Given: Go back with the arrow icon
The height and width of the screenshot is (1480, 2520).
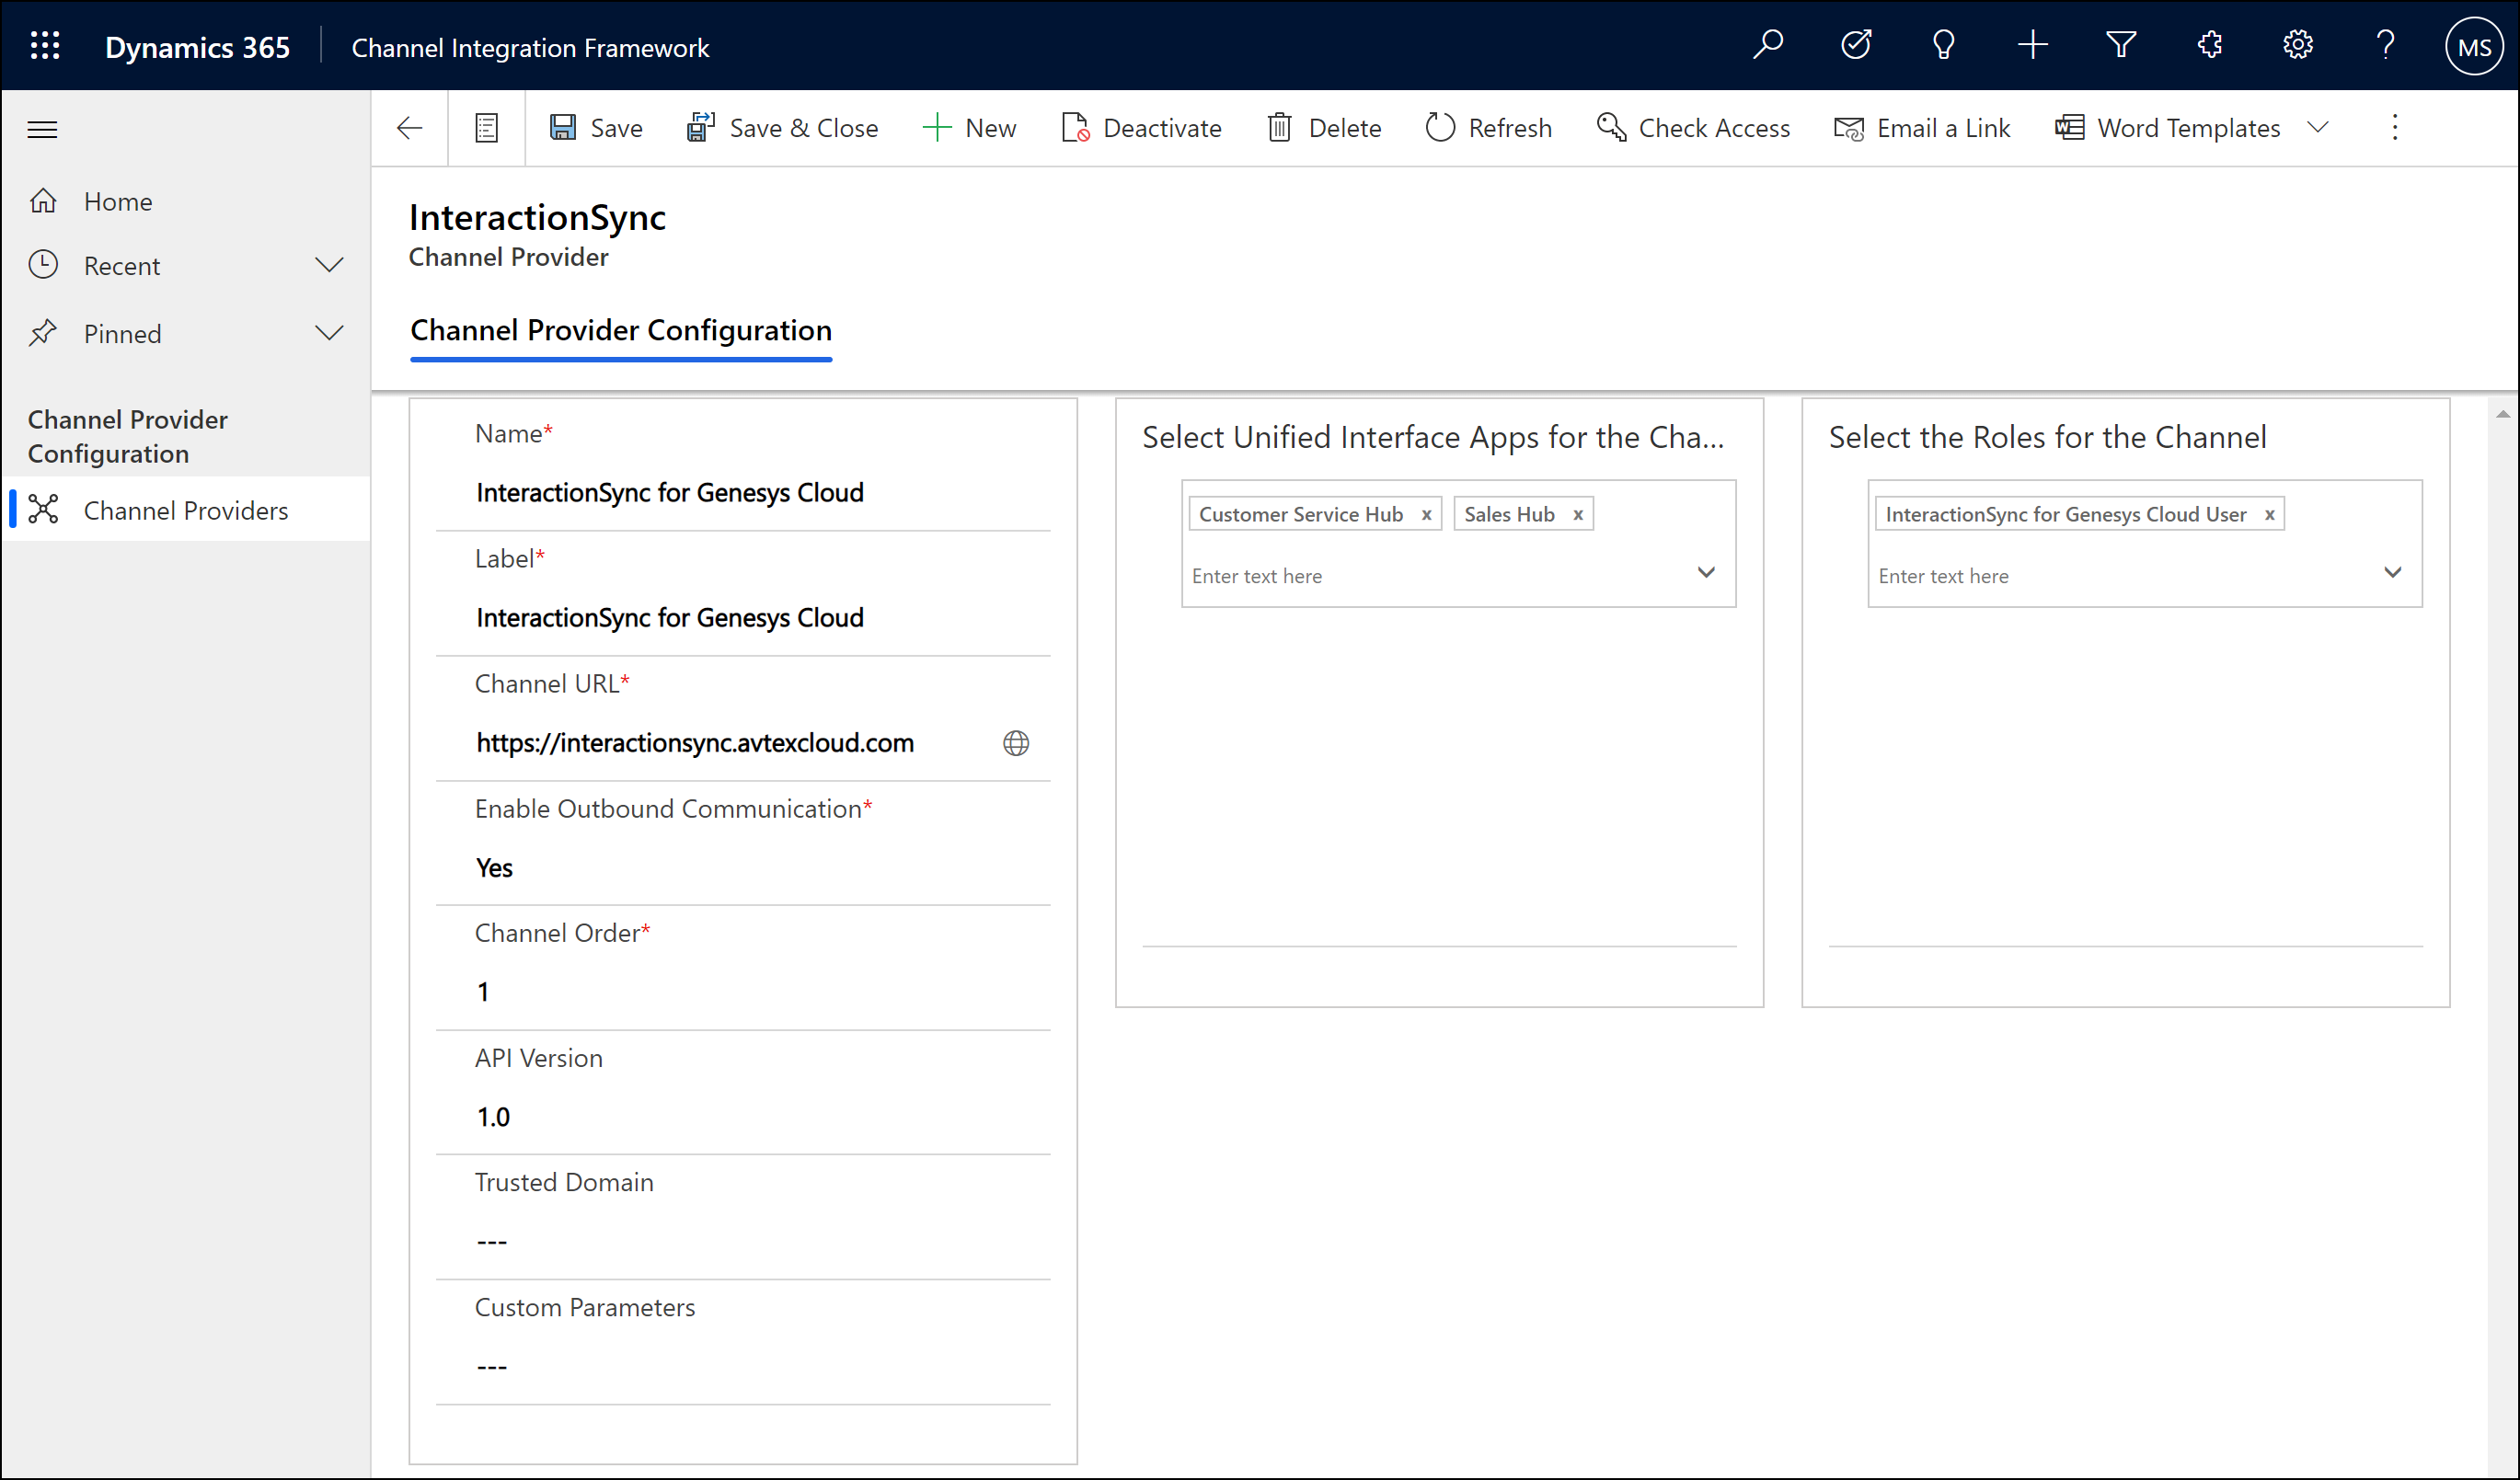Looking at the screenshot, I should tap(409, 128).
